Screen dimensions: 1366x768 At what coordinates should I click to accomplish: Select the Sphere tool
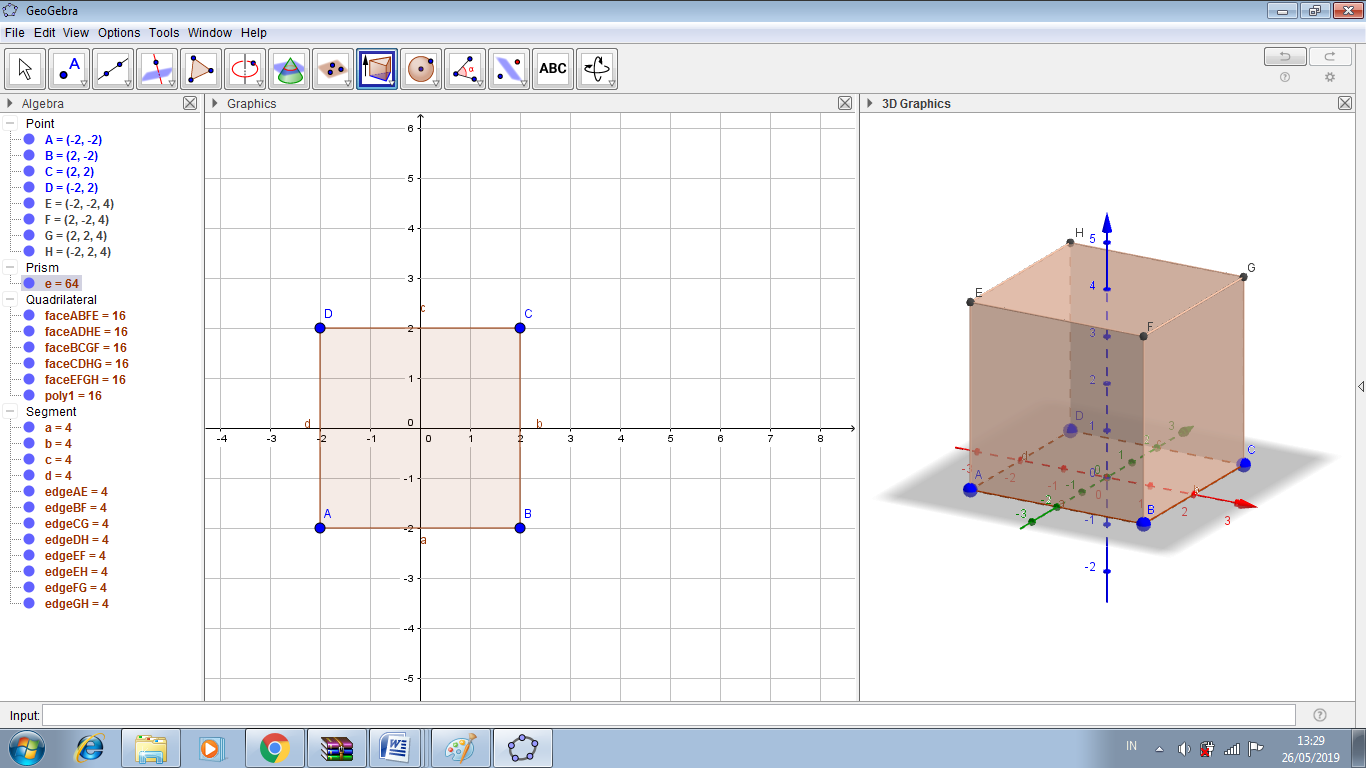(x=421, y=68)
